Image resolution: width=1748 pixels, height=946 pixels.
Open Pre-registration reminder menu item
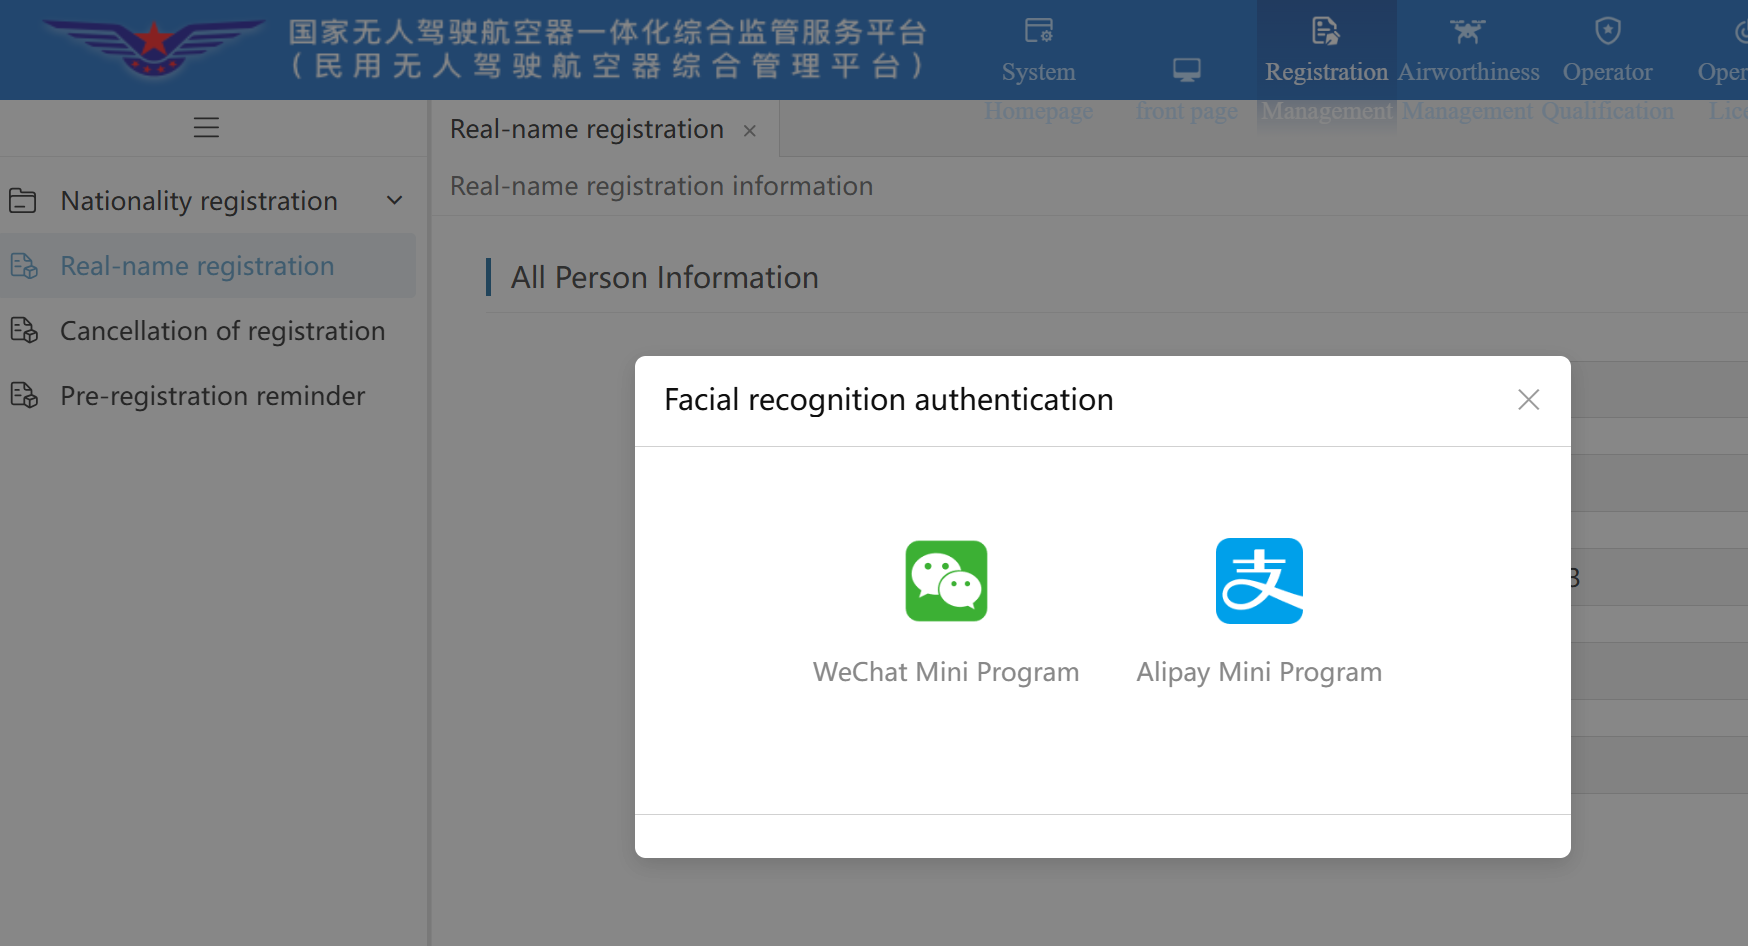(212, 396)
